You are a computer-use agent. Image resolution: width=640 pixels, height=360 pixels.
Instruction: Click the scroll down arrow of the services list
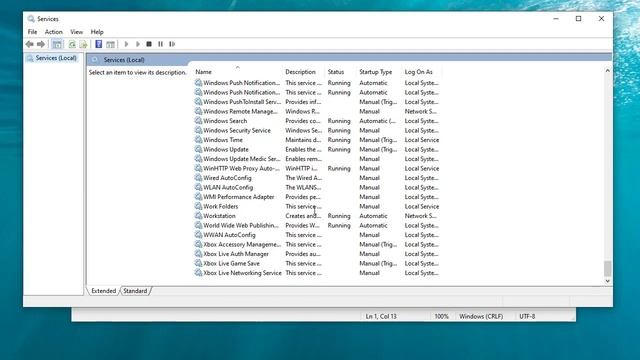click(607, 281)
